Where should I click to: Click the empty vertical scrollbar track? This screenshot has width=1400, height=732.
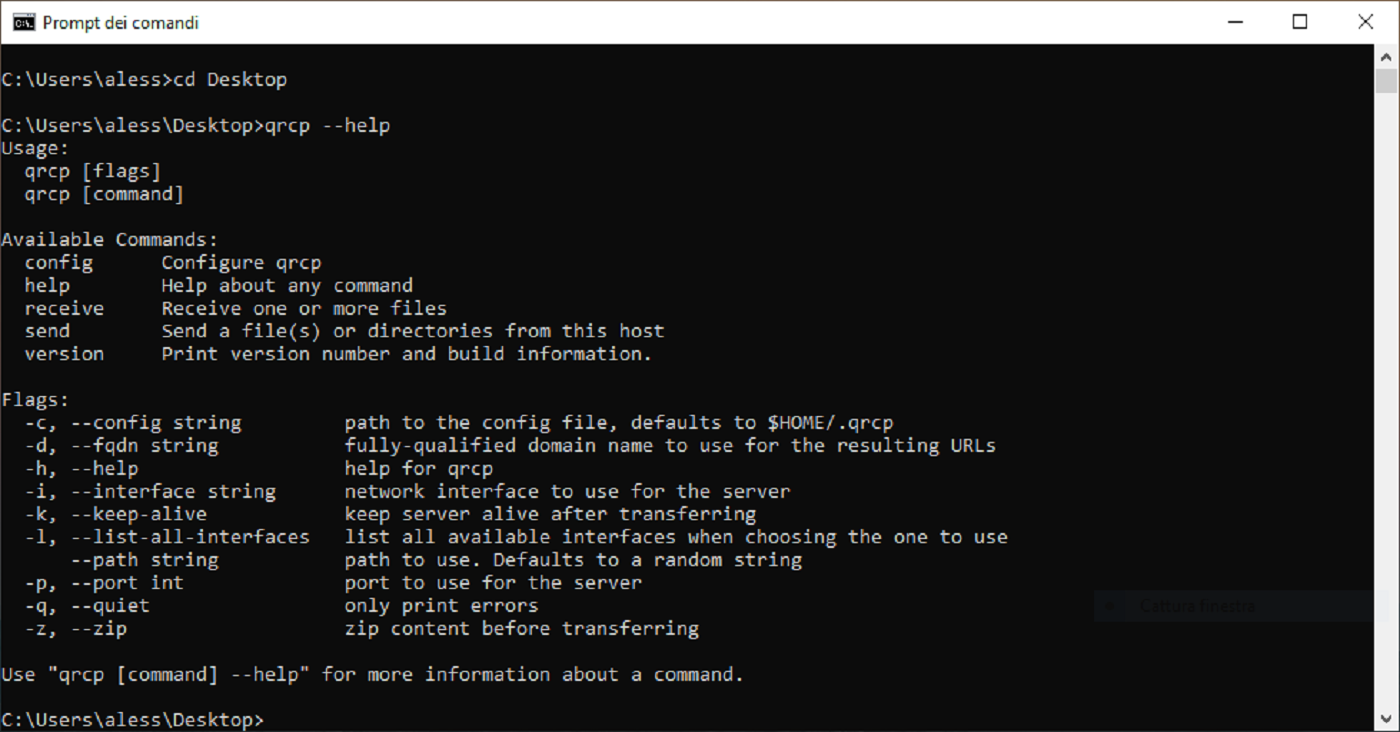[x=1385, y=400]
